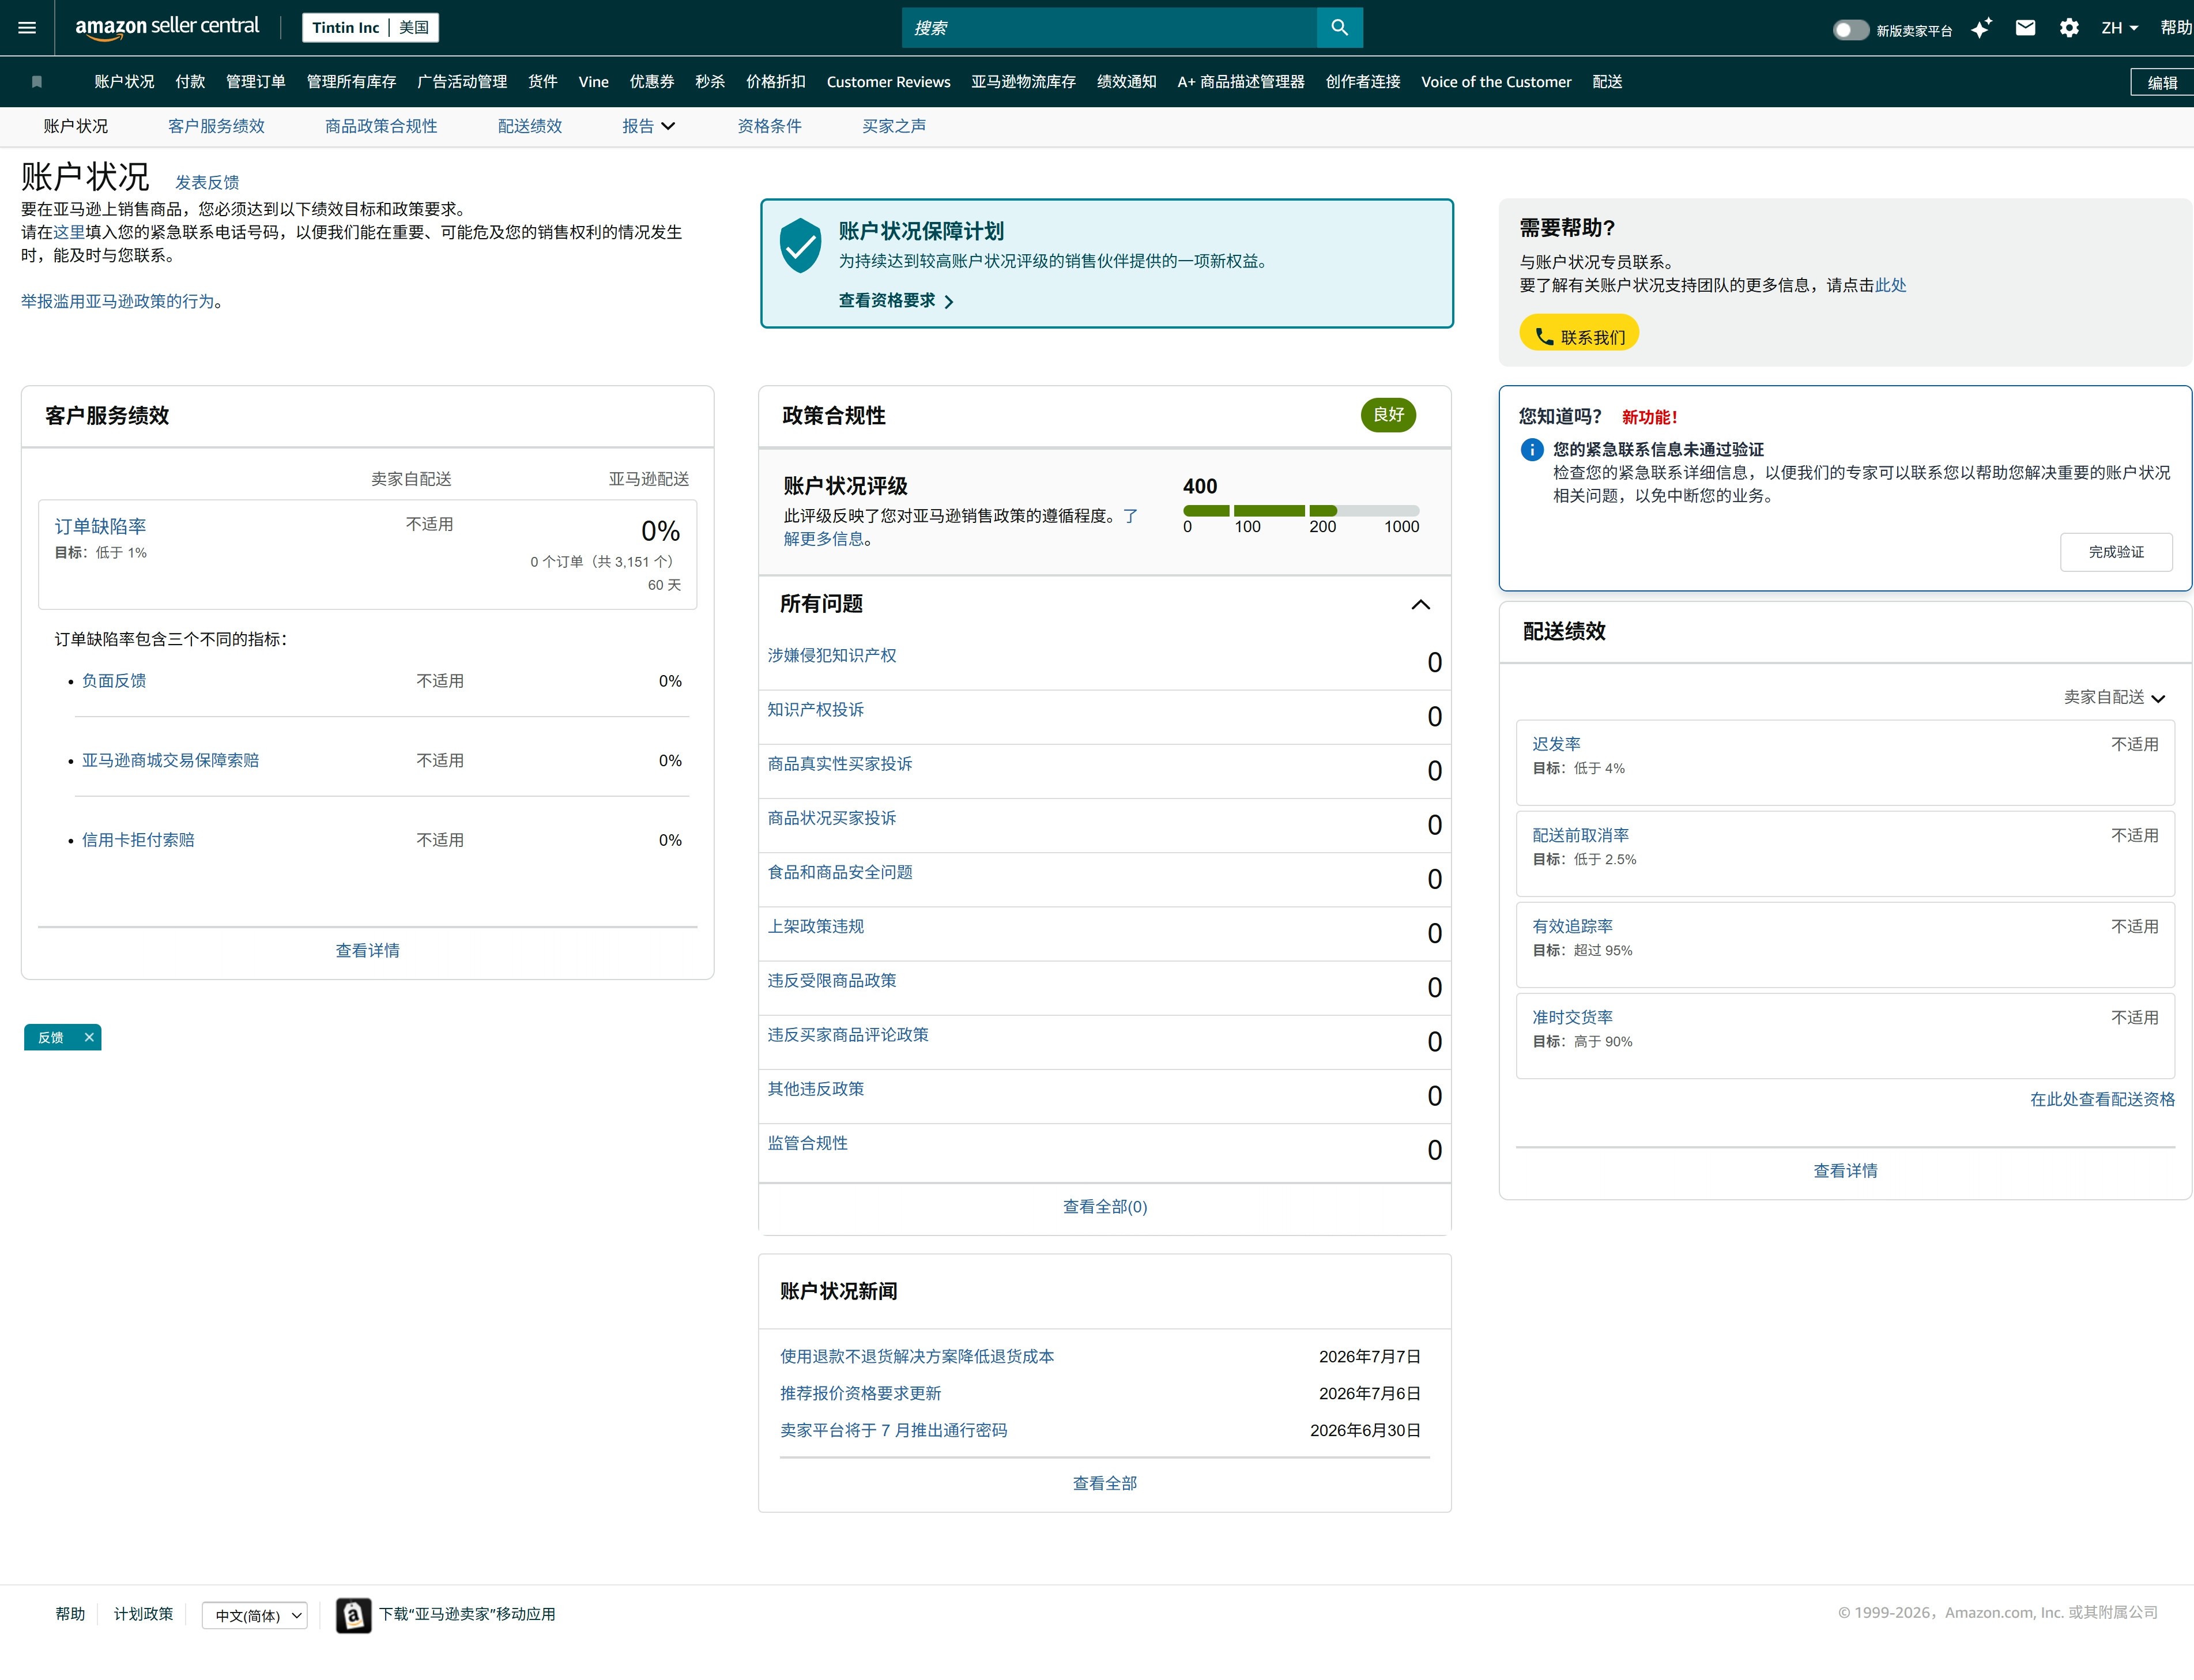Click 下载"亚马逊卖家"移动应用 link
This screenshot has width=2194, height=1680.
coord(467,1614)
